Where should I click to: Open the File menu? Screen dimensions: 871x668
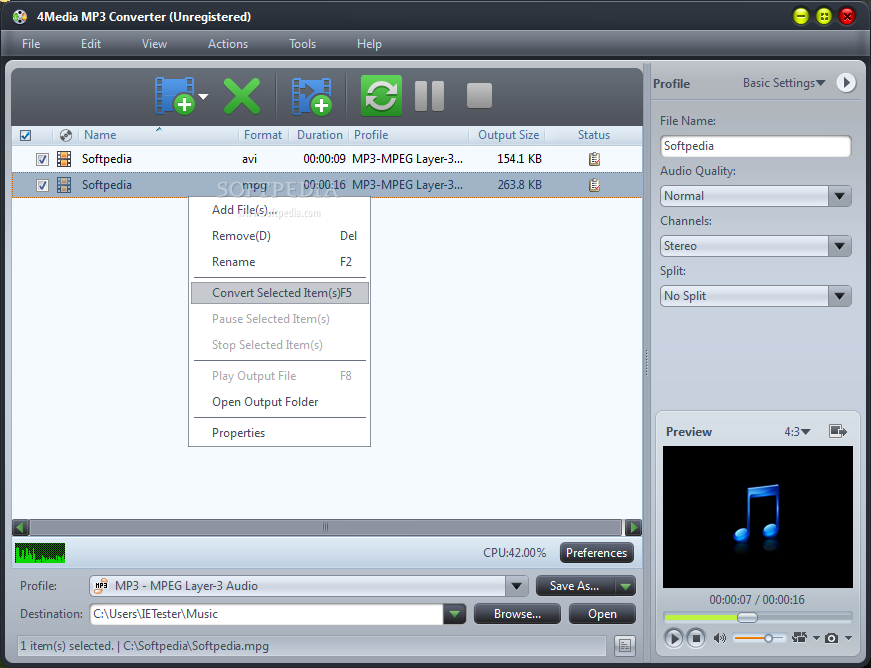click(x=31, y=44)
